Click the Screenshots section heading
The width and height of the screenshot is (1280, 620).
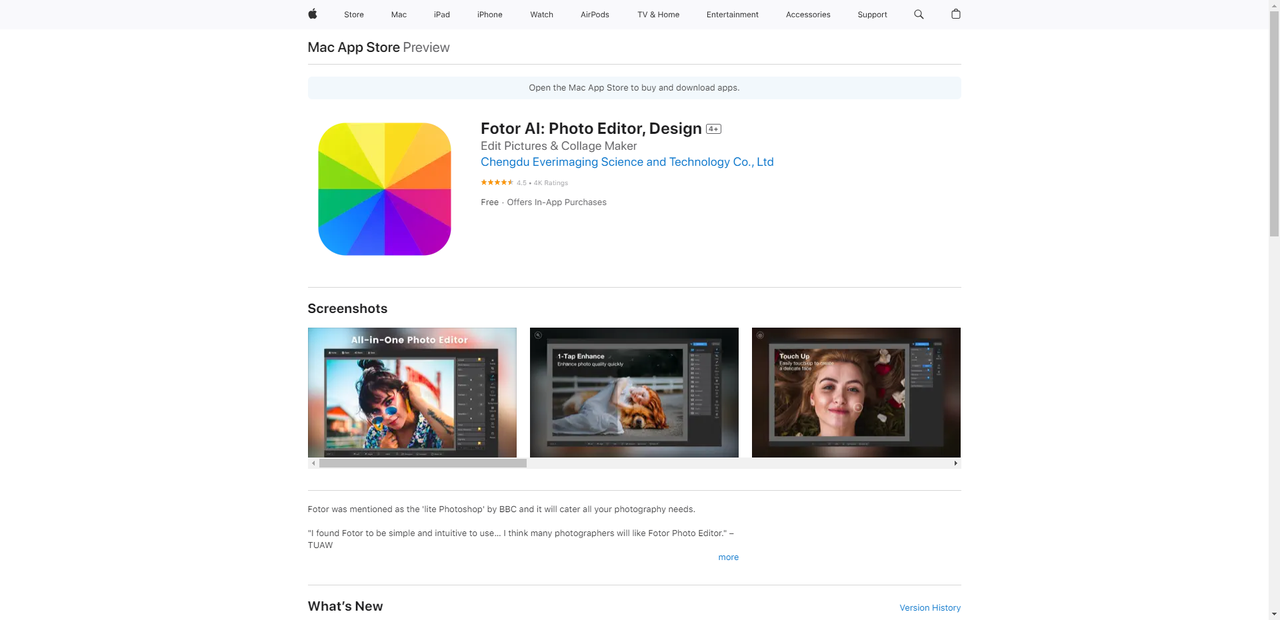coord(347,309)
